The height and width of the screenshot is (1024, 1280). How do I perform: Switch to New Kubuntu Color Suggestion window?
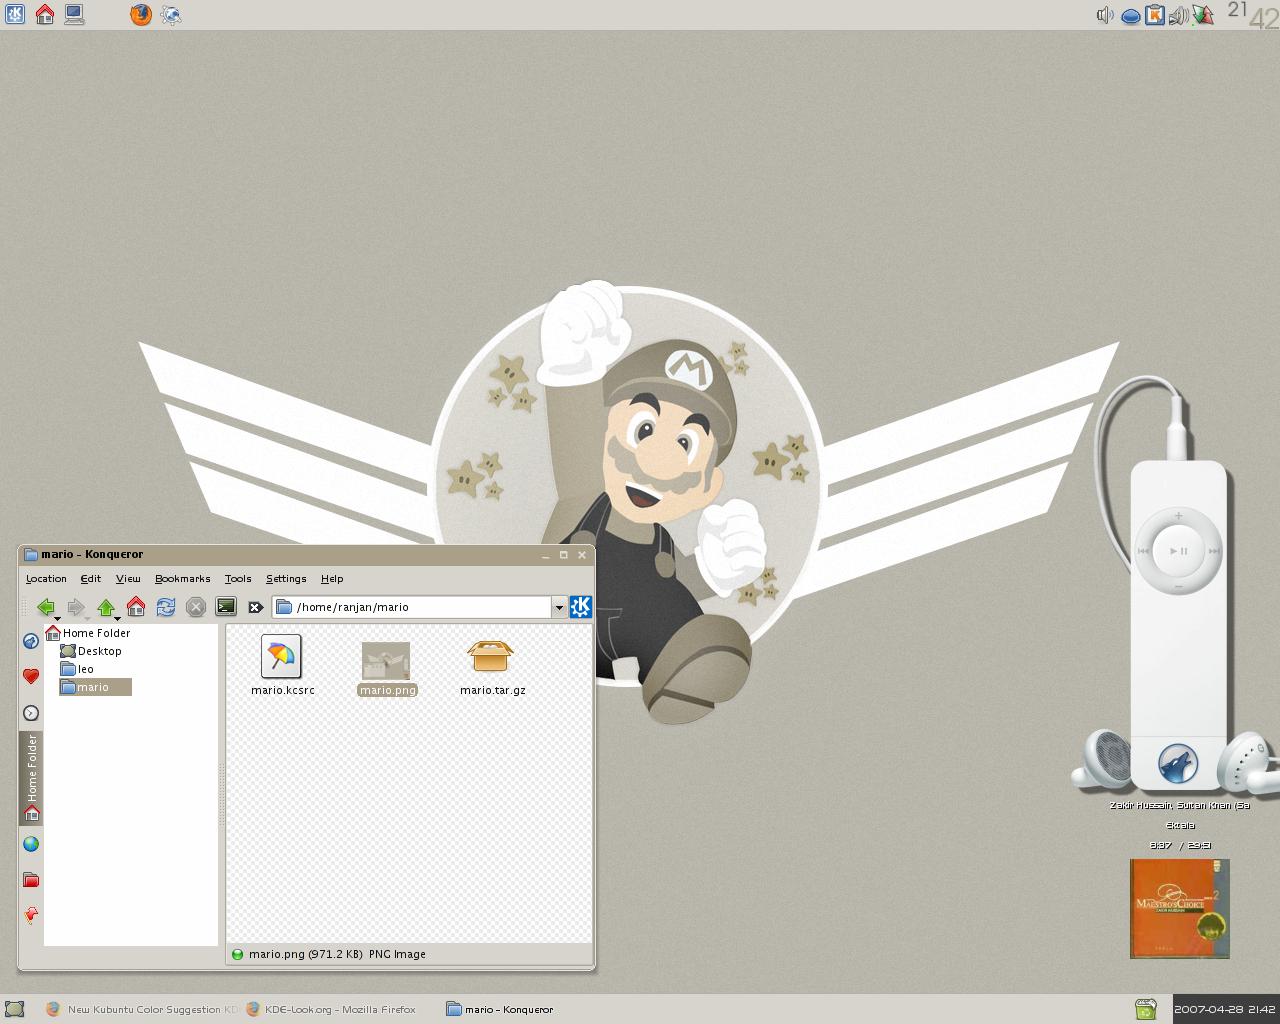142,1009
